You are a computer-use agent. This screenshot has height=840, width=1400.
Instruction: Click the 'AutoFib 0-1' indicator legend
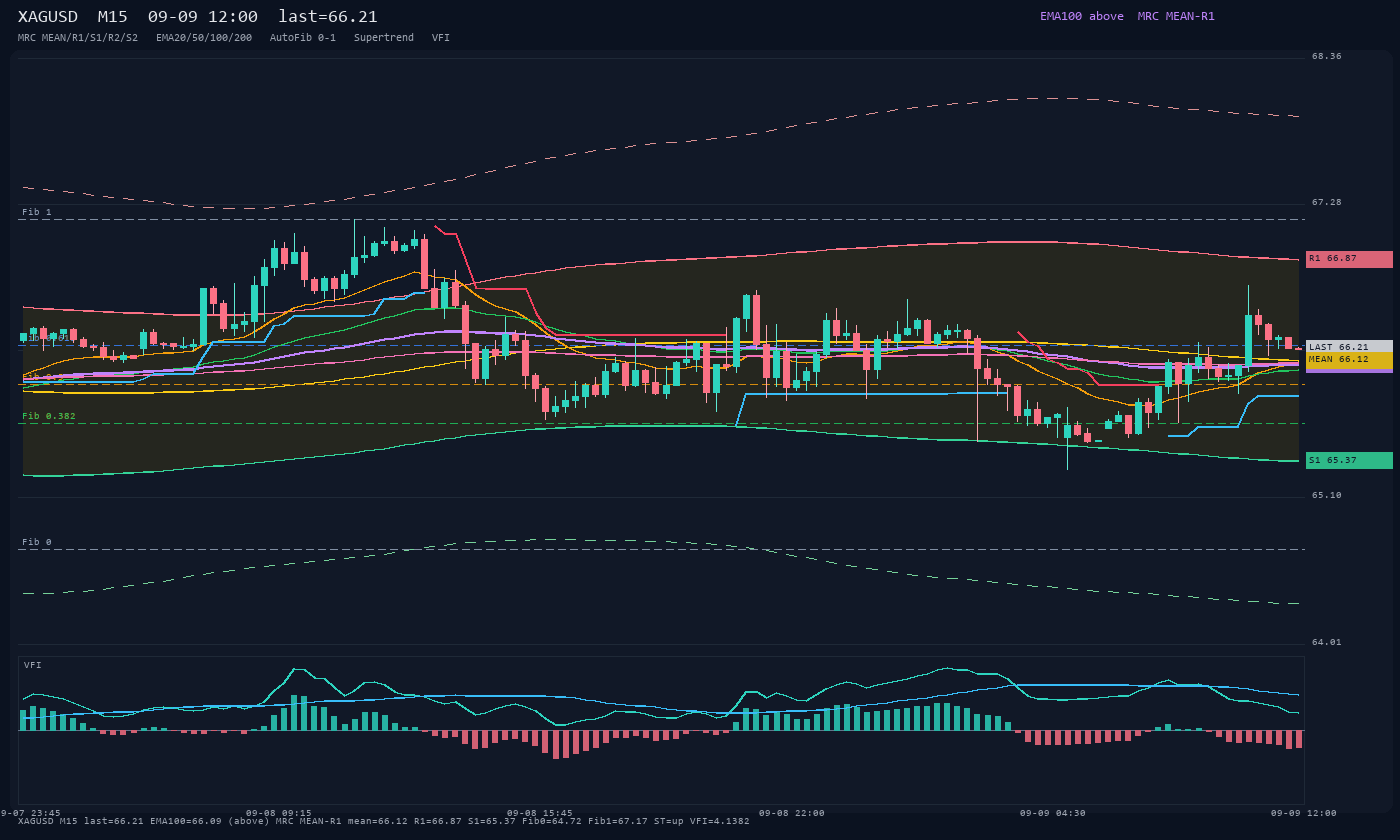303,38
